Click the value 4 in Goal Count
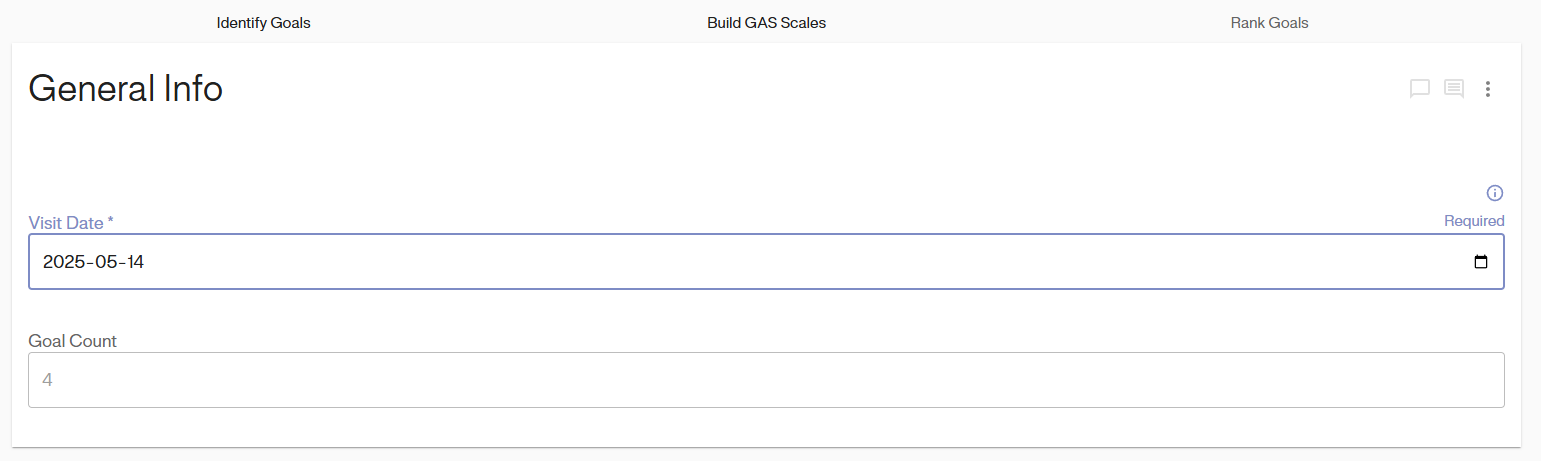The image size is (1541, 461). pyautogui.click(x=47, y=380)
